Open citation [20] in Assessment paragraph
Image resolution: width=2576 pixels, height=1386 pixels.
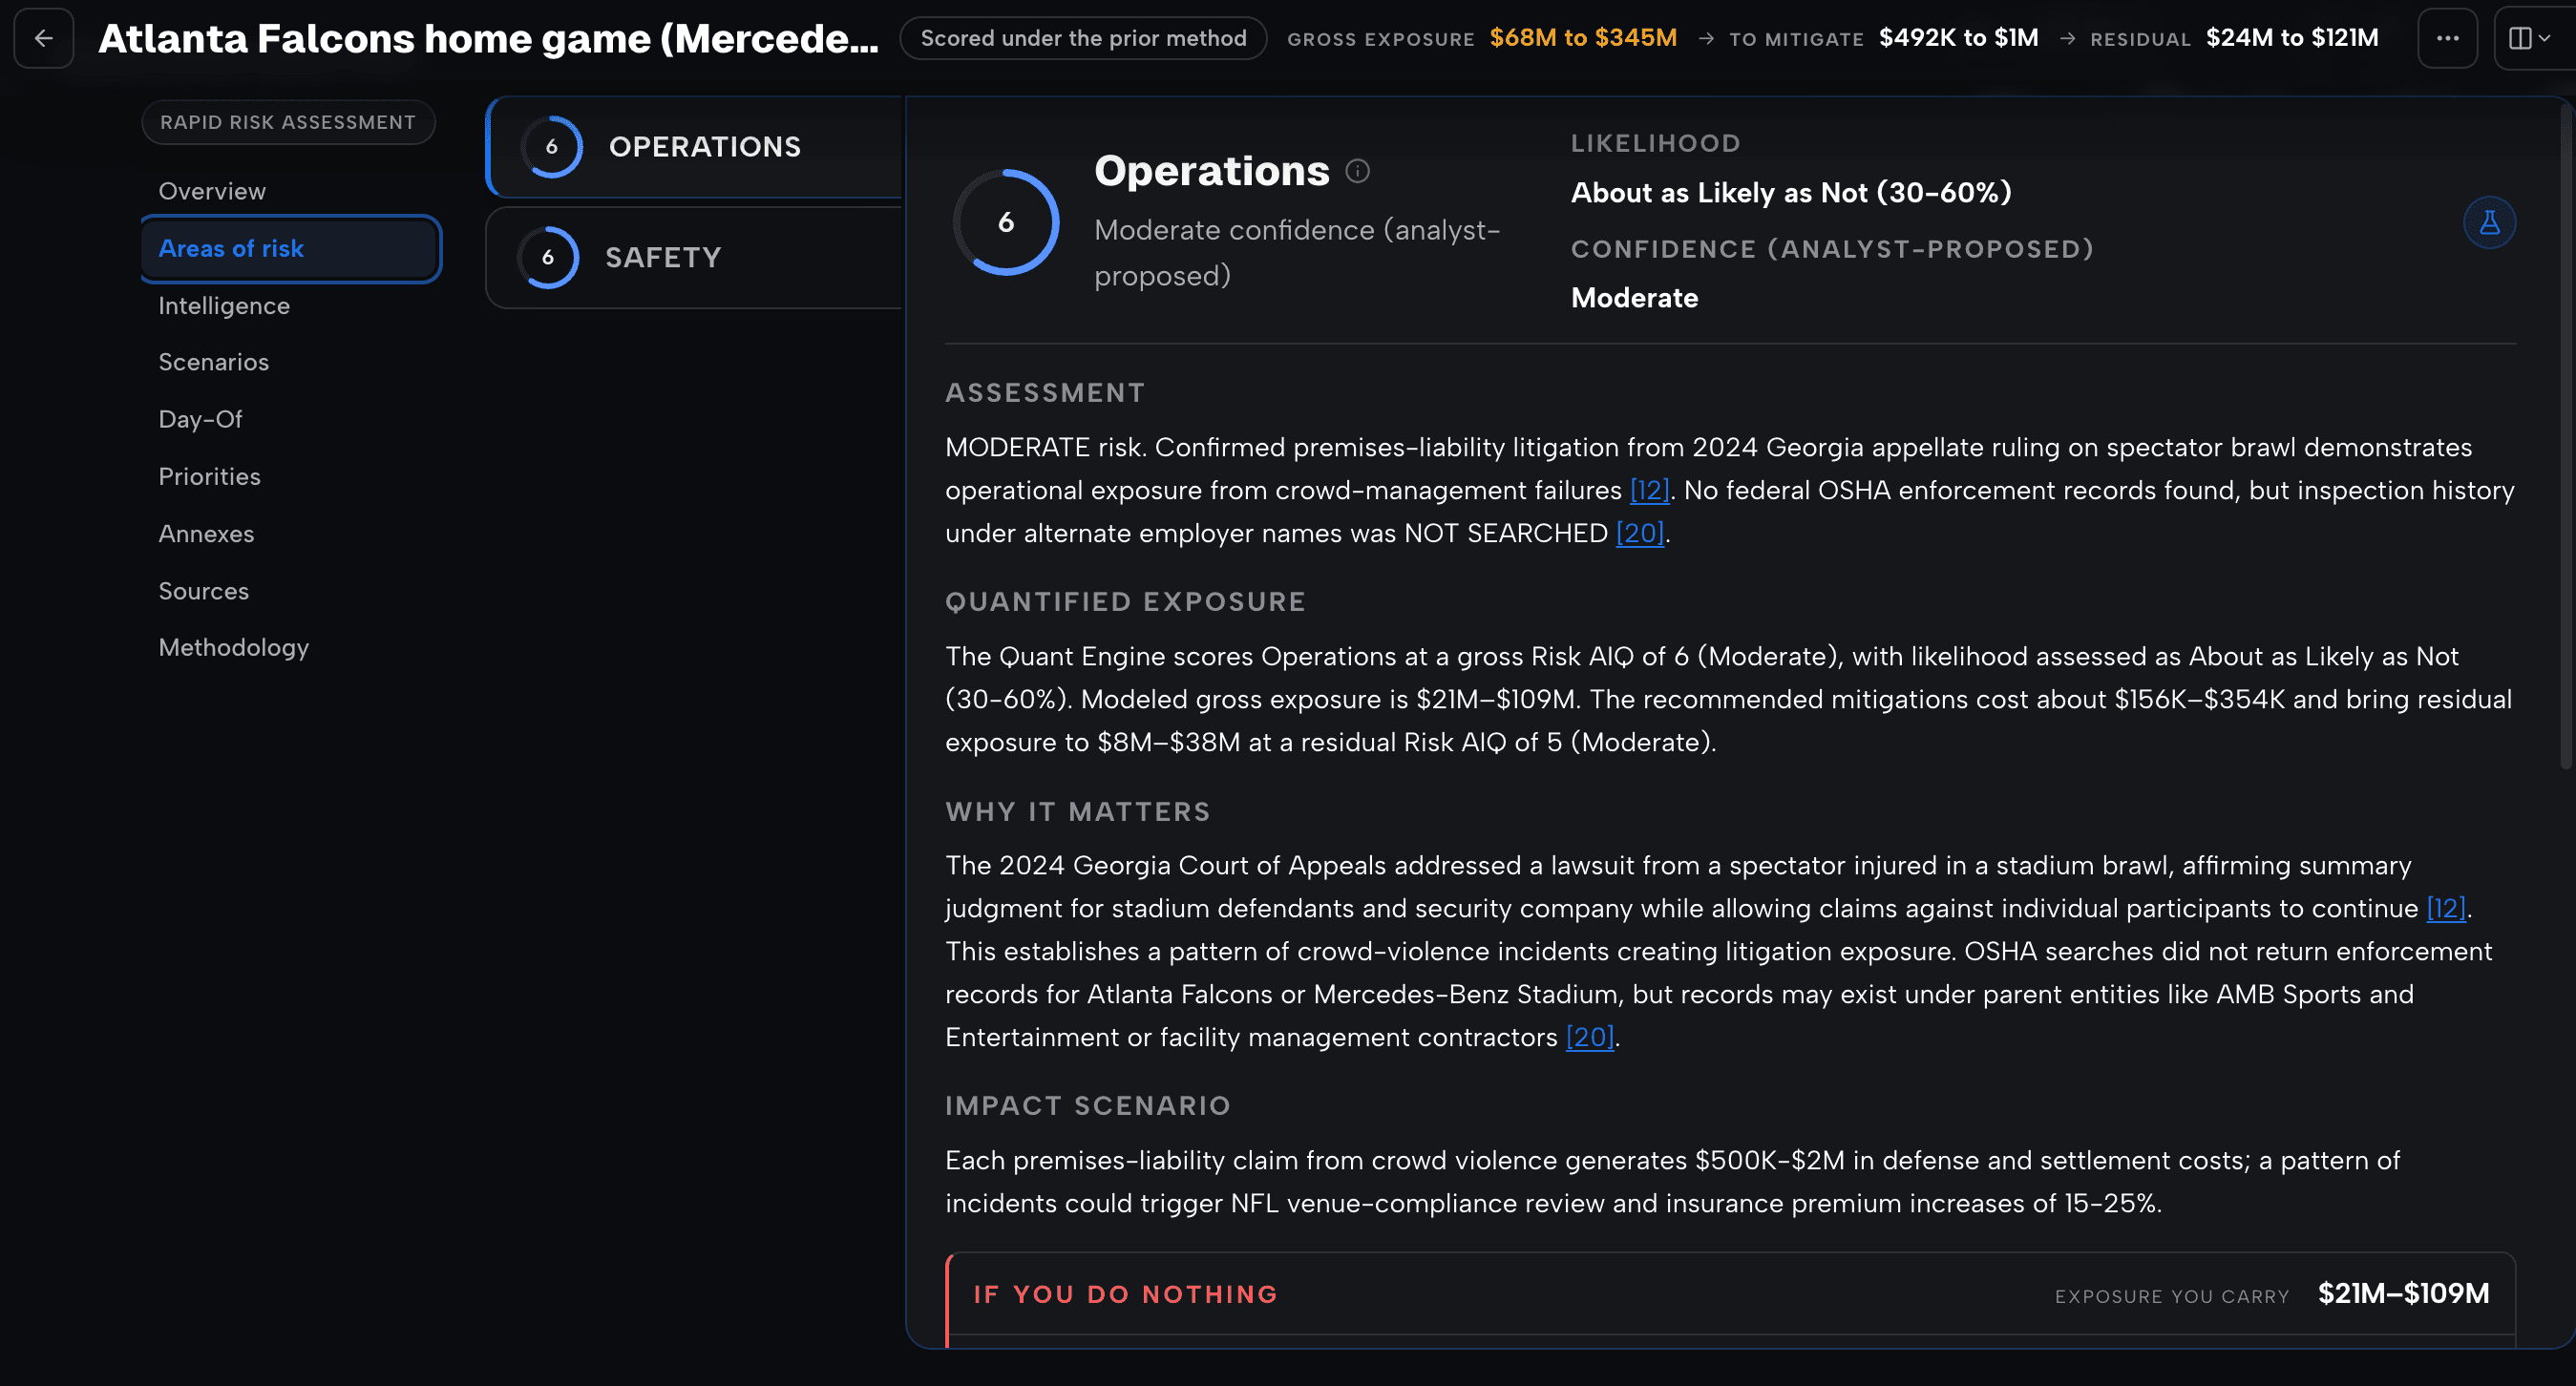click(1639, 533)
